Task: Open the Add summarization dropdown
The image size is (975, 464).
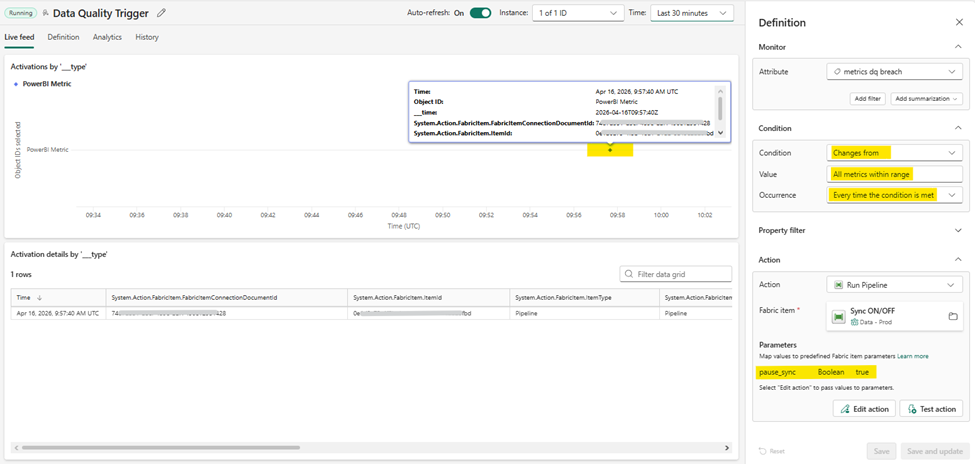Action: (926, 98)
